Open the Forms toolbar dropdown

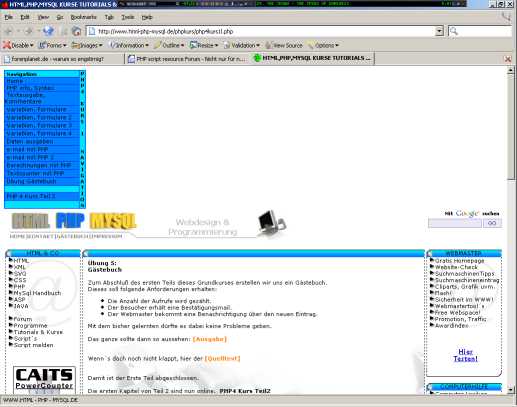coord(53,45)
